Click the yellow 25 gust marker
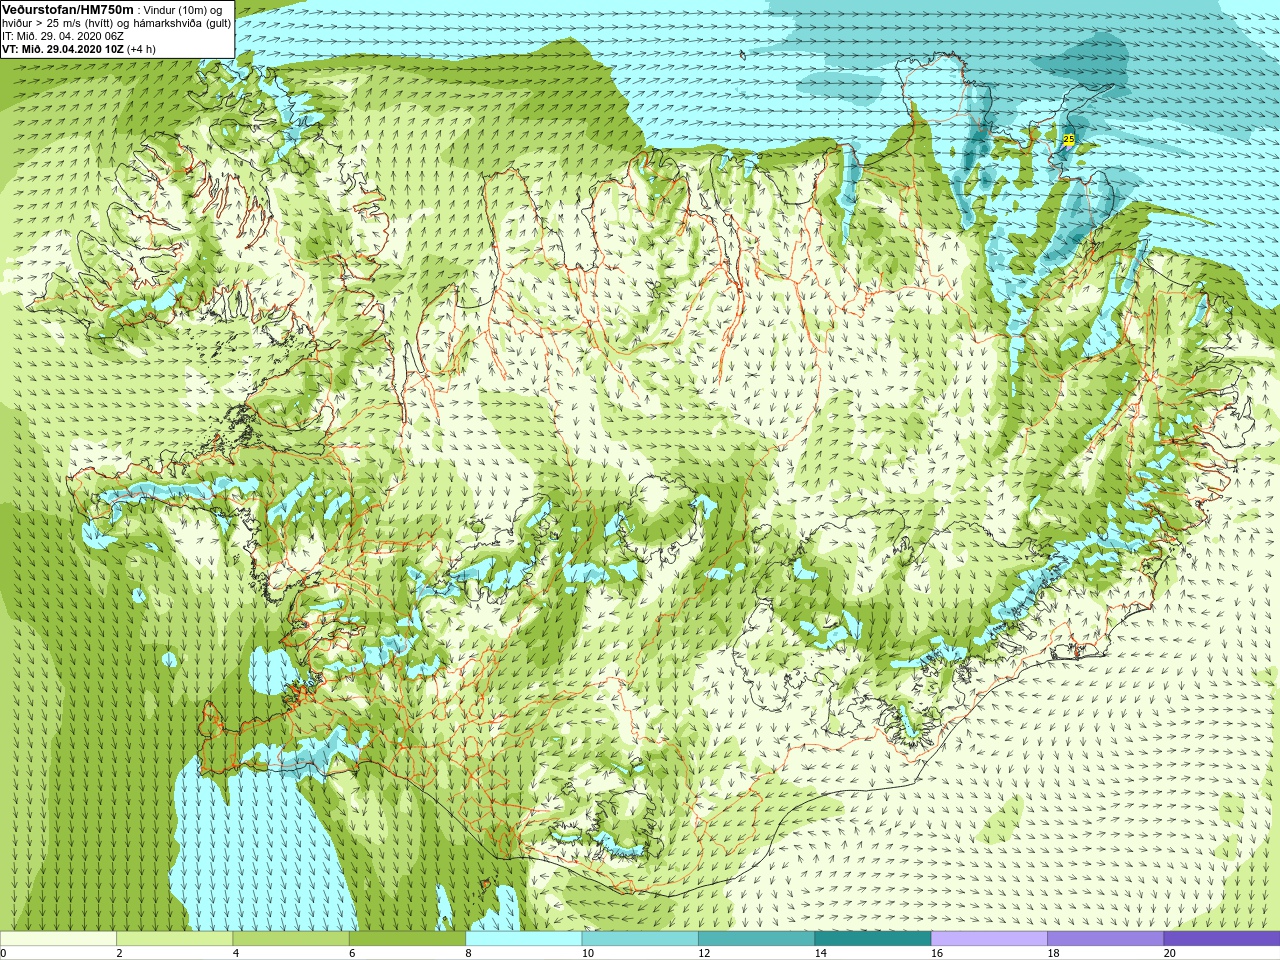Viewport: 1280px width, 960px height. 1069,140
